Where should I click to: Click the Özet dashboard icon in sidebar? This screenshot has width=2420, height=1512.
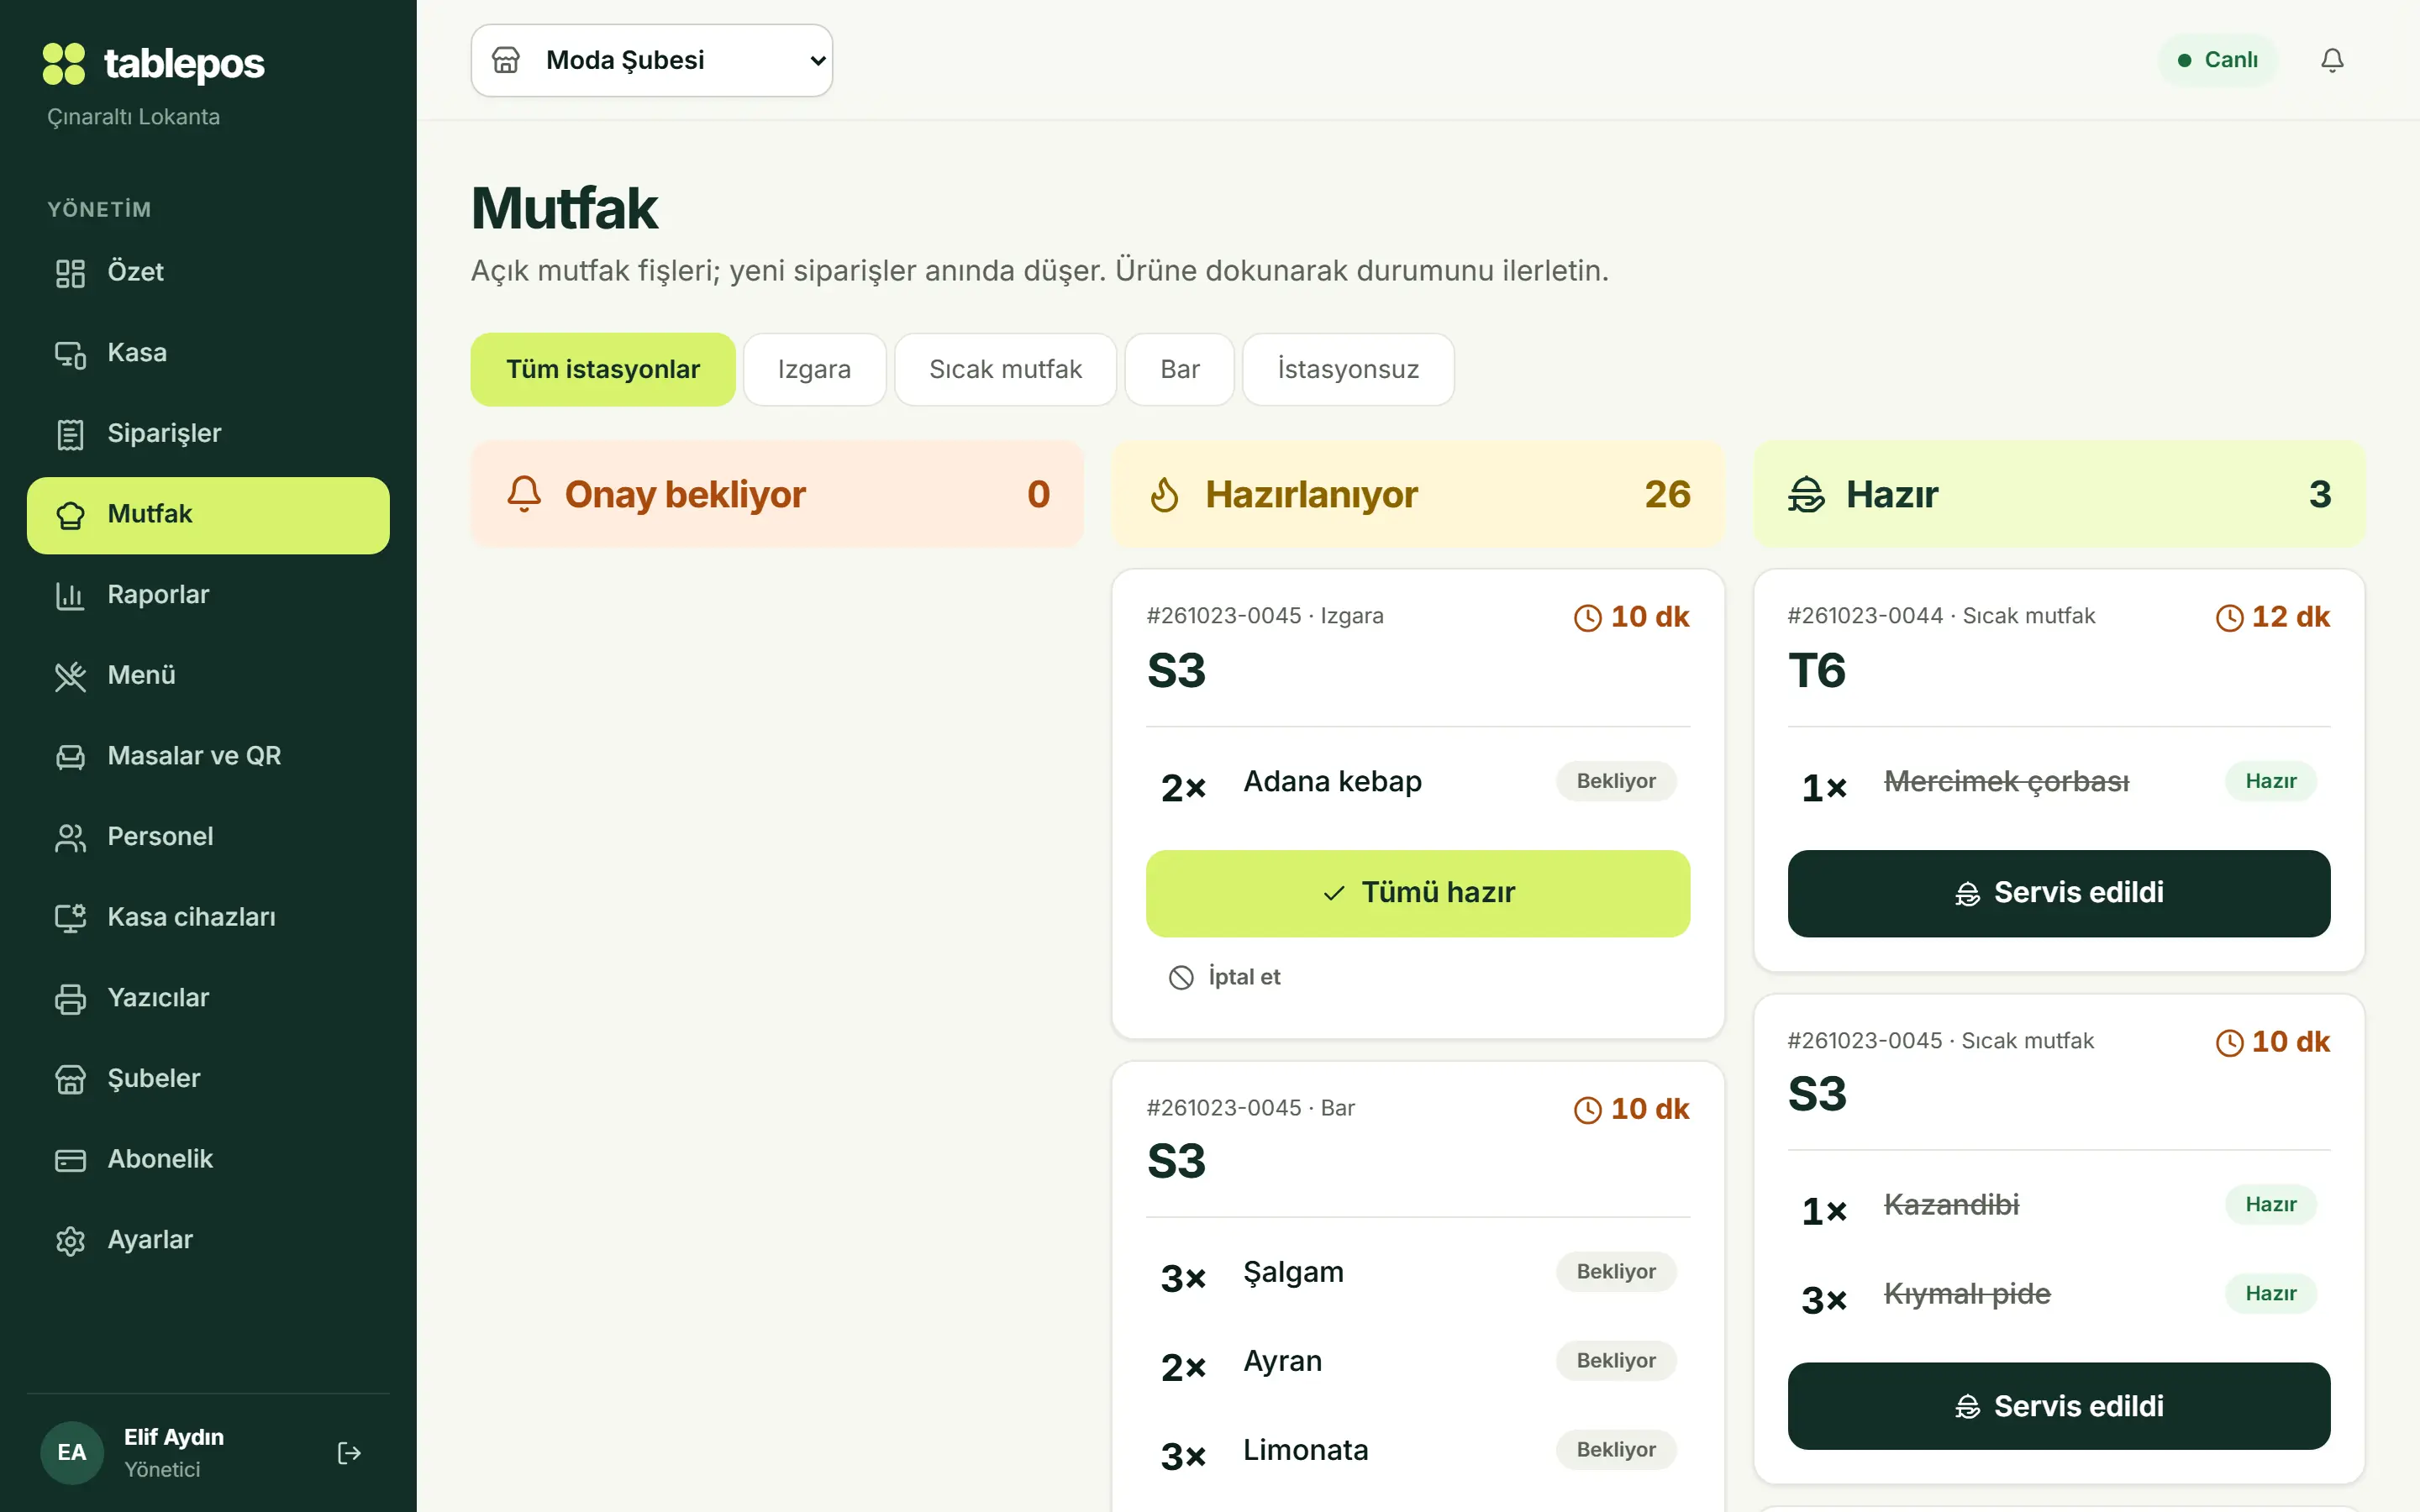coord(70,273)
